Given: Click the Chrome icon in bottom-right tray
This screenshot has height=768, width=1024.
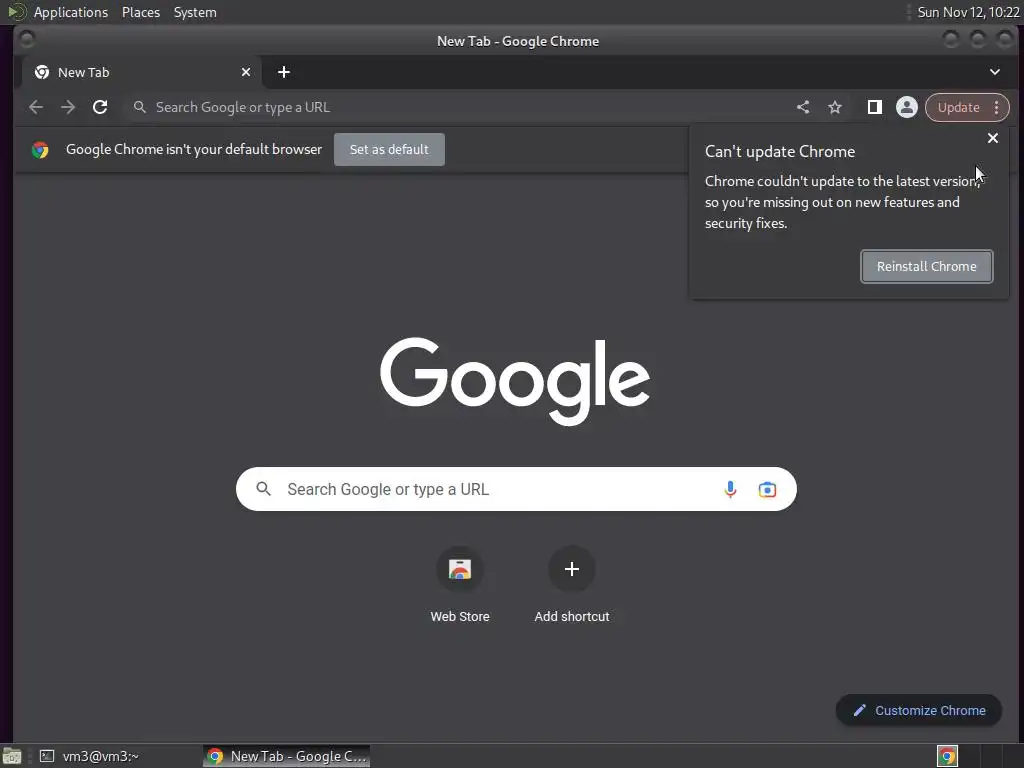Looking at the screenshot, I should [947, 756].
